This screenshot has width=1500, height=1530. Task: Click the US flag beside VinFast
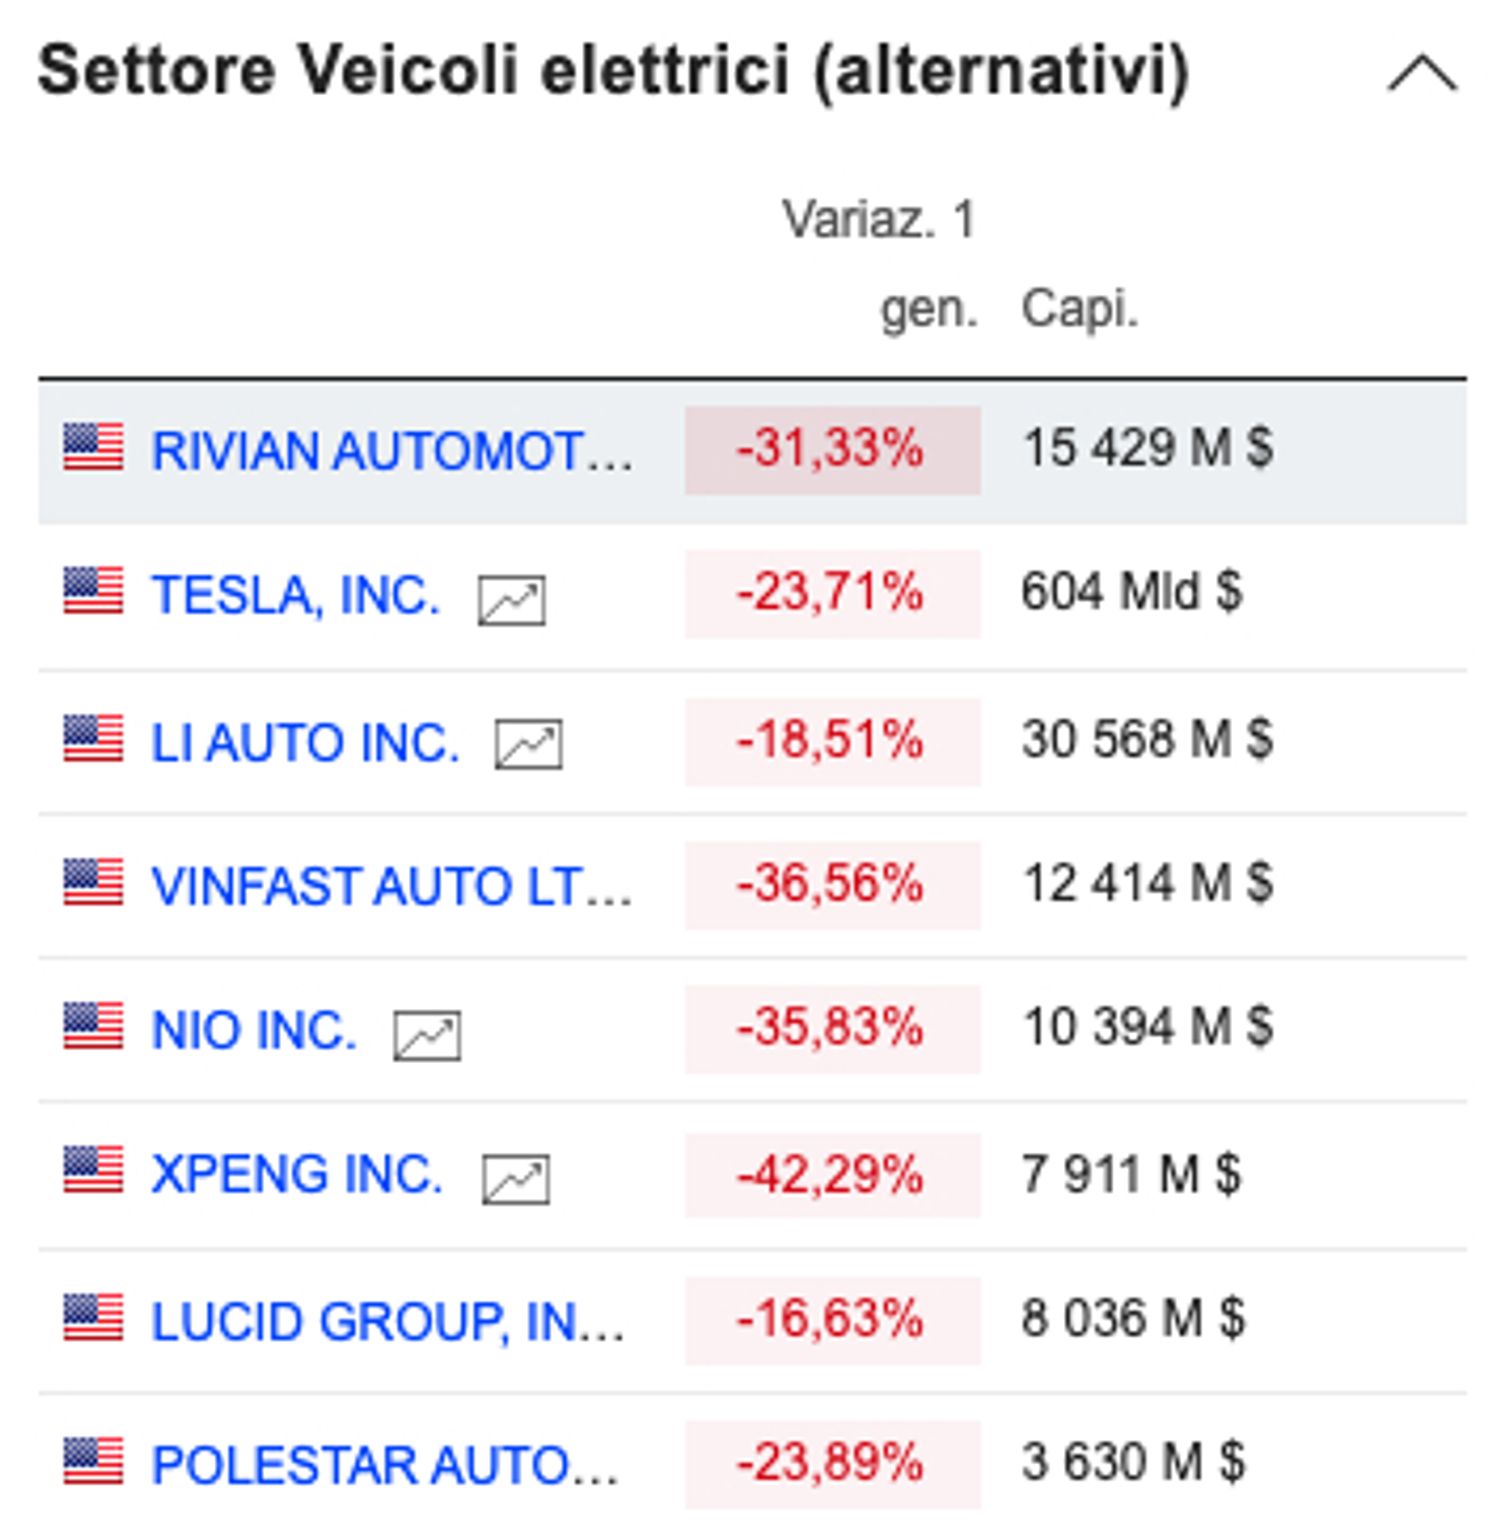tap(93, 883)
